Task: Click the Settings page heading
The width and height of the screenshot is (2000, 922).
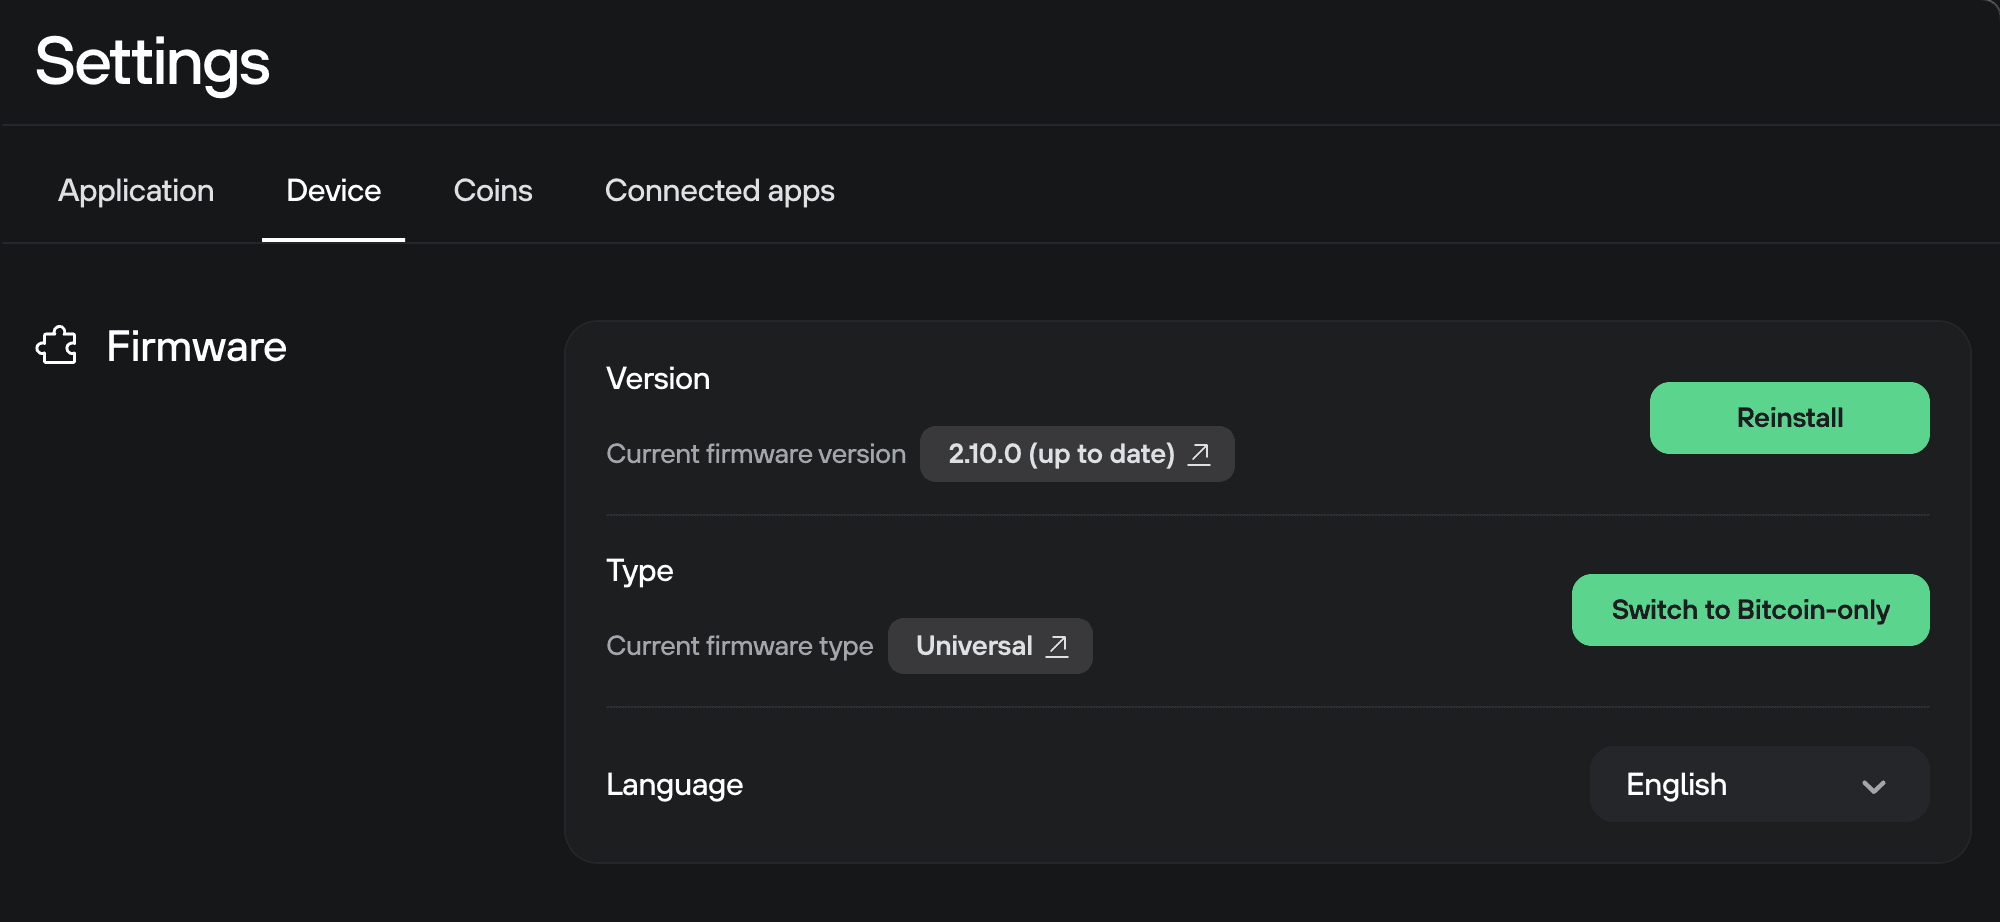Action: coord(152,62)
